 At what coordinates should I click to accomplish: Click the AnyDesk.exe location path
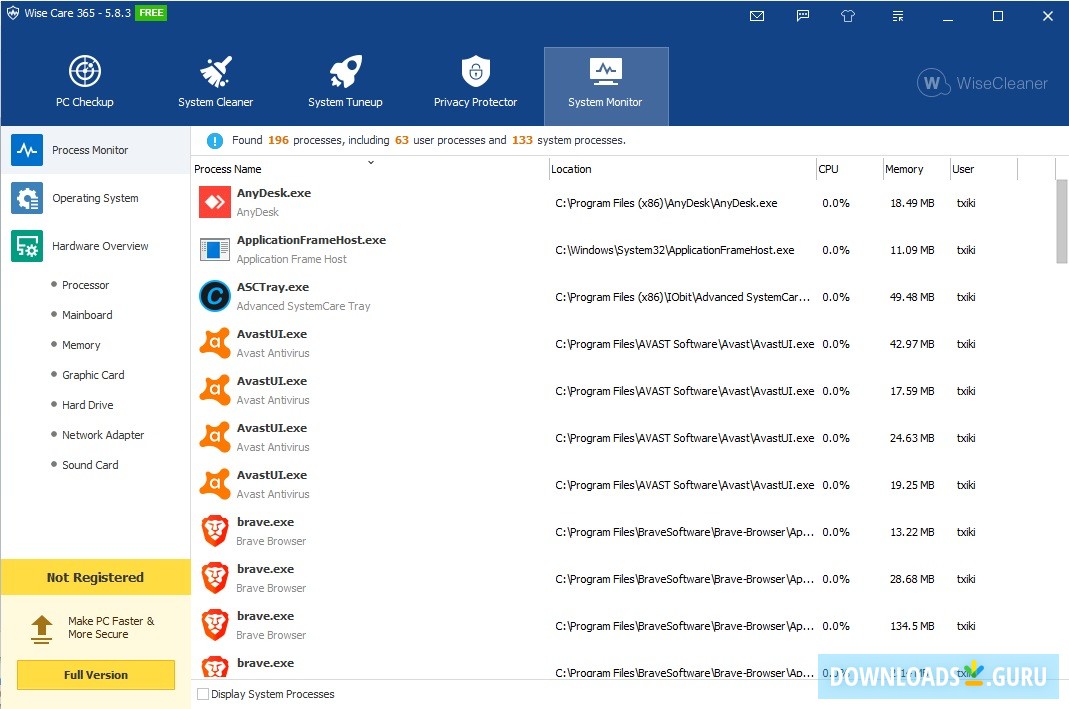(666, 203)
